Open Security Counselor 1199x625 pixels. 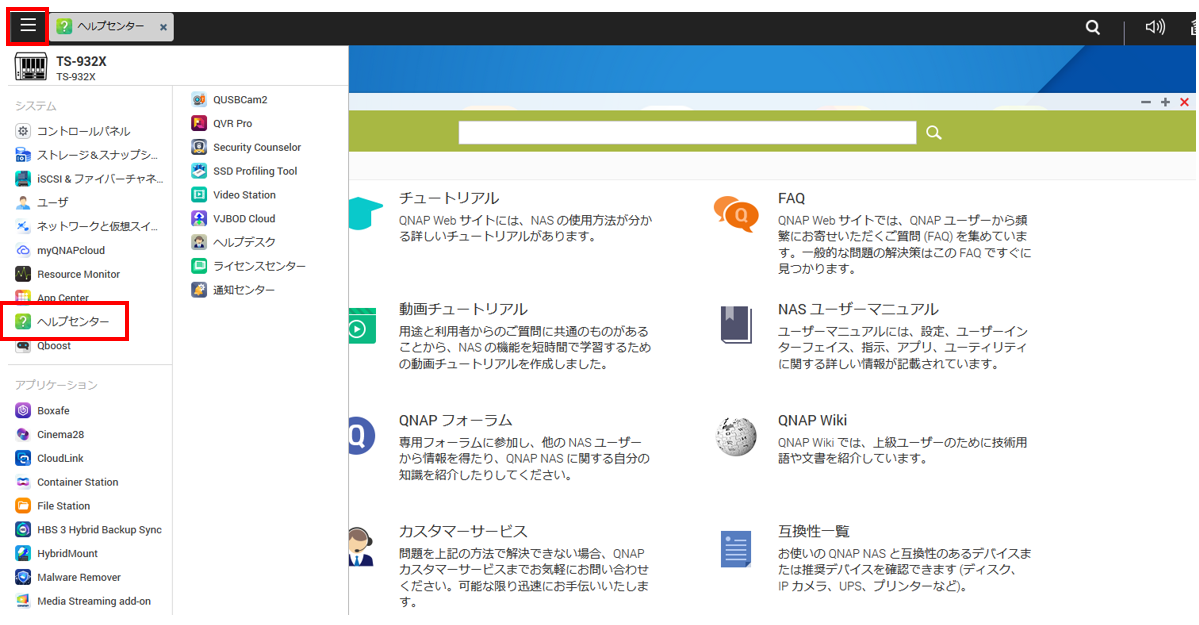(x=246, y=147)
